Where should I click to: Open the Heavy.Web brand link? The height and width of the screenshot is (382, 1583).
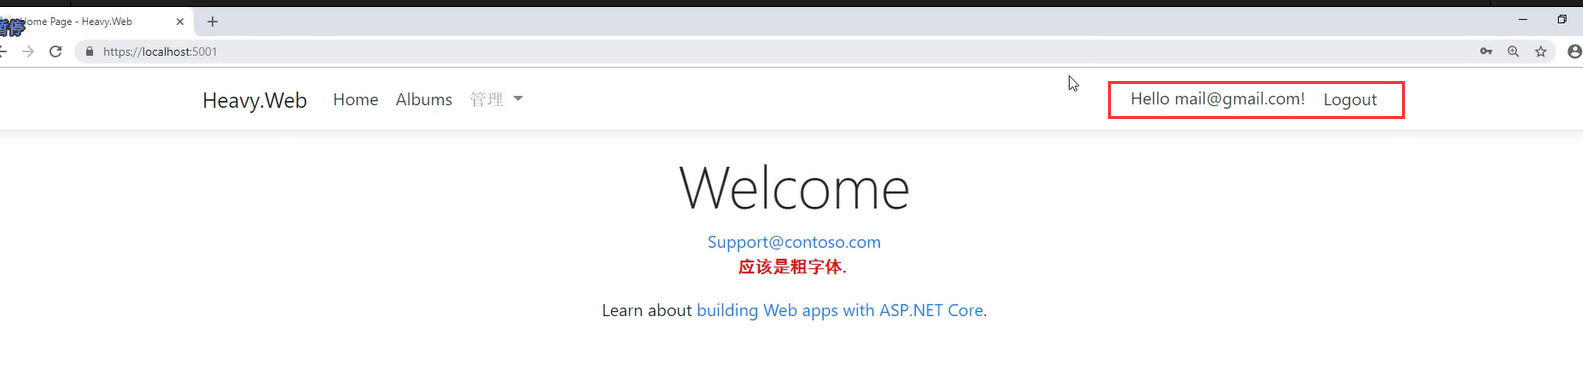pyautogui.click(x=254, y=100)
